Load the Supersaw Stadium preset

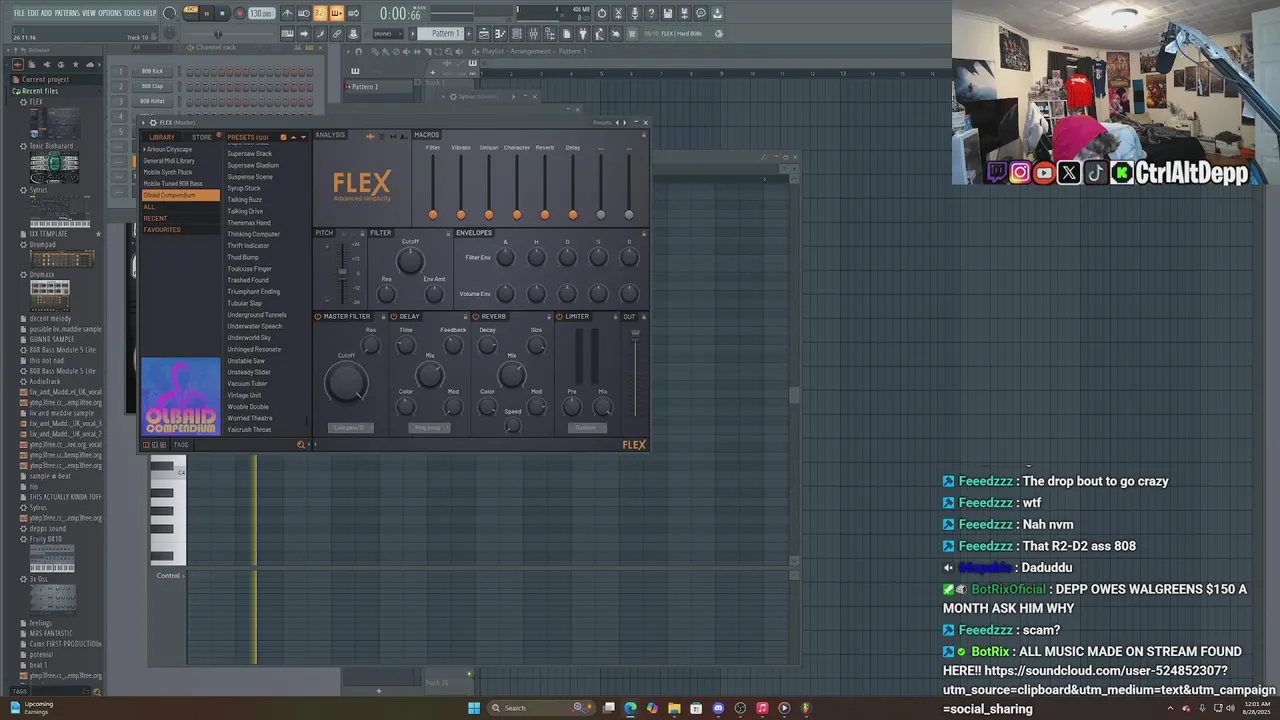pyautogui.click(x=253, y=165)
